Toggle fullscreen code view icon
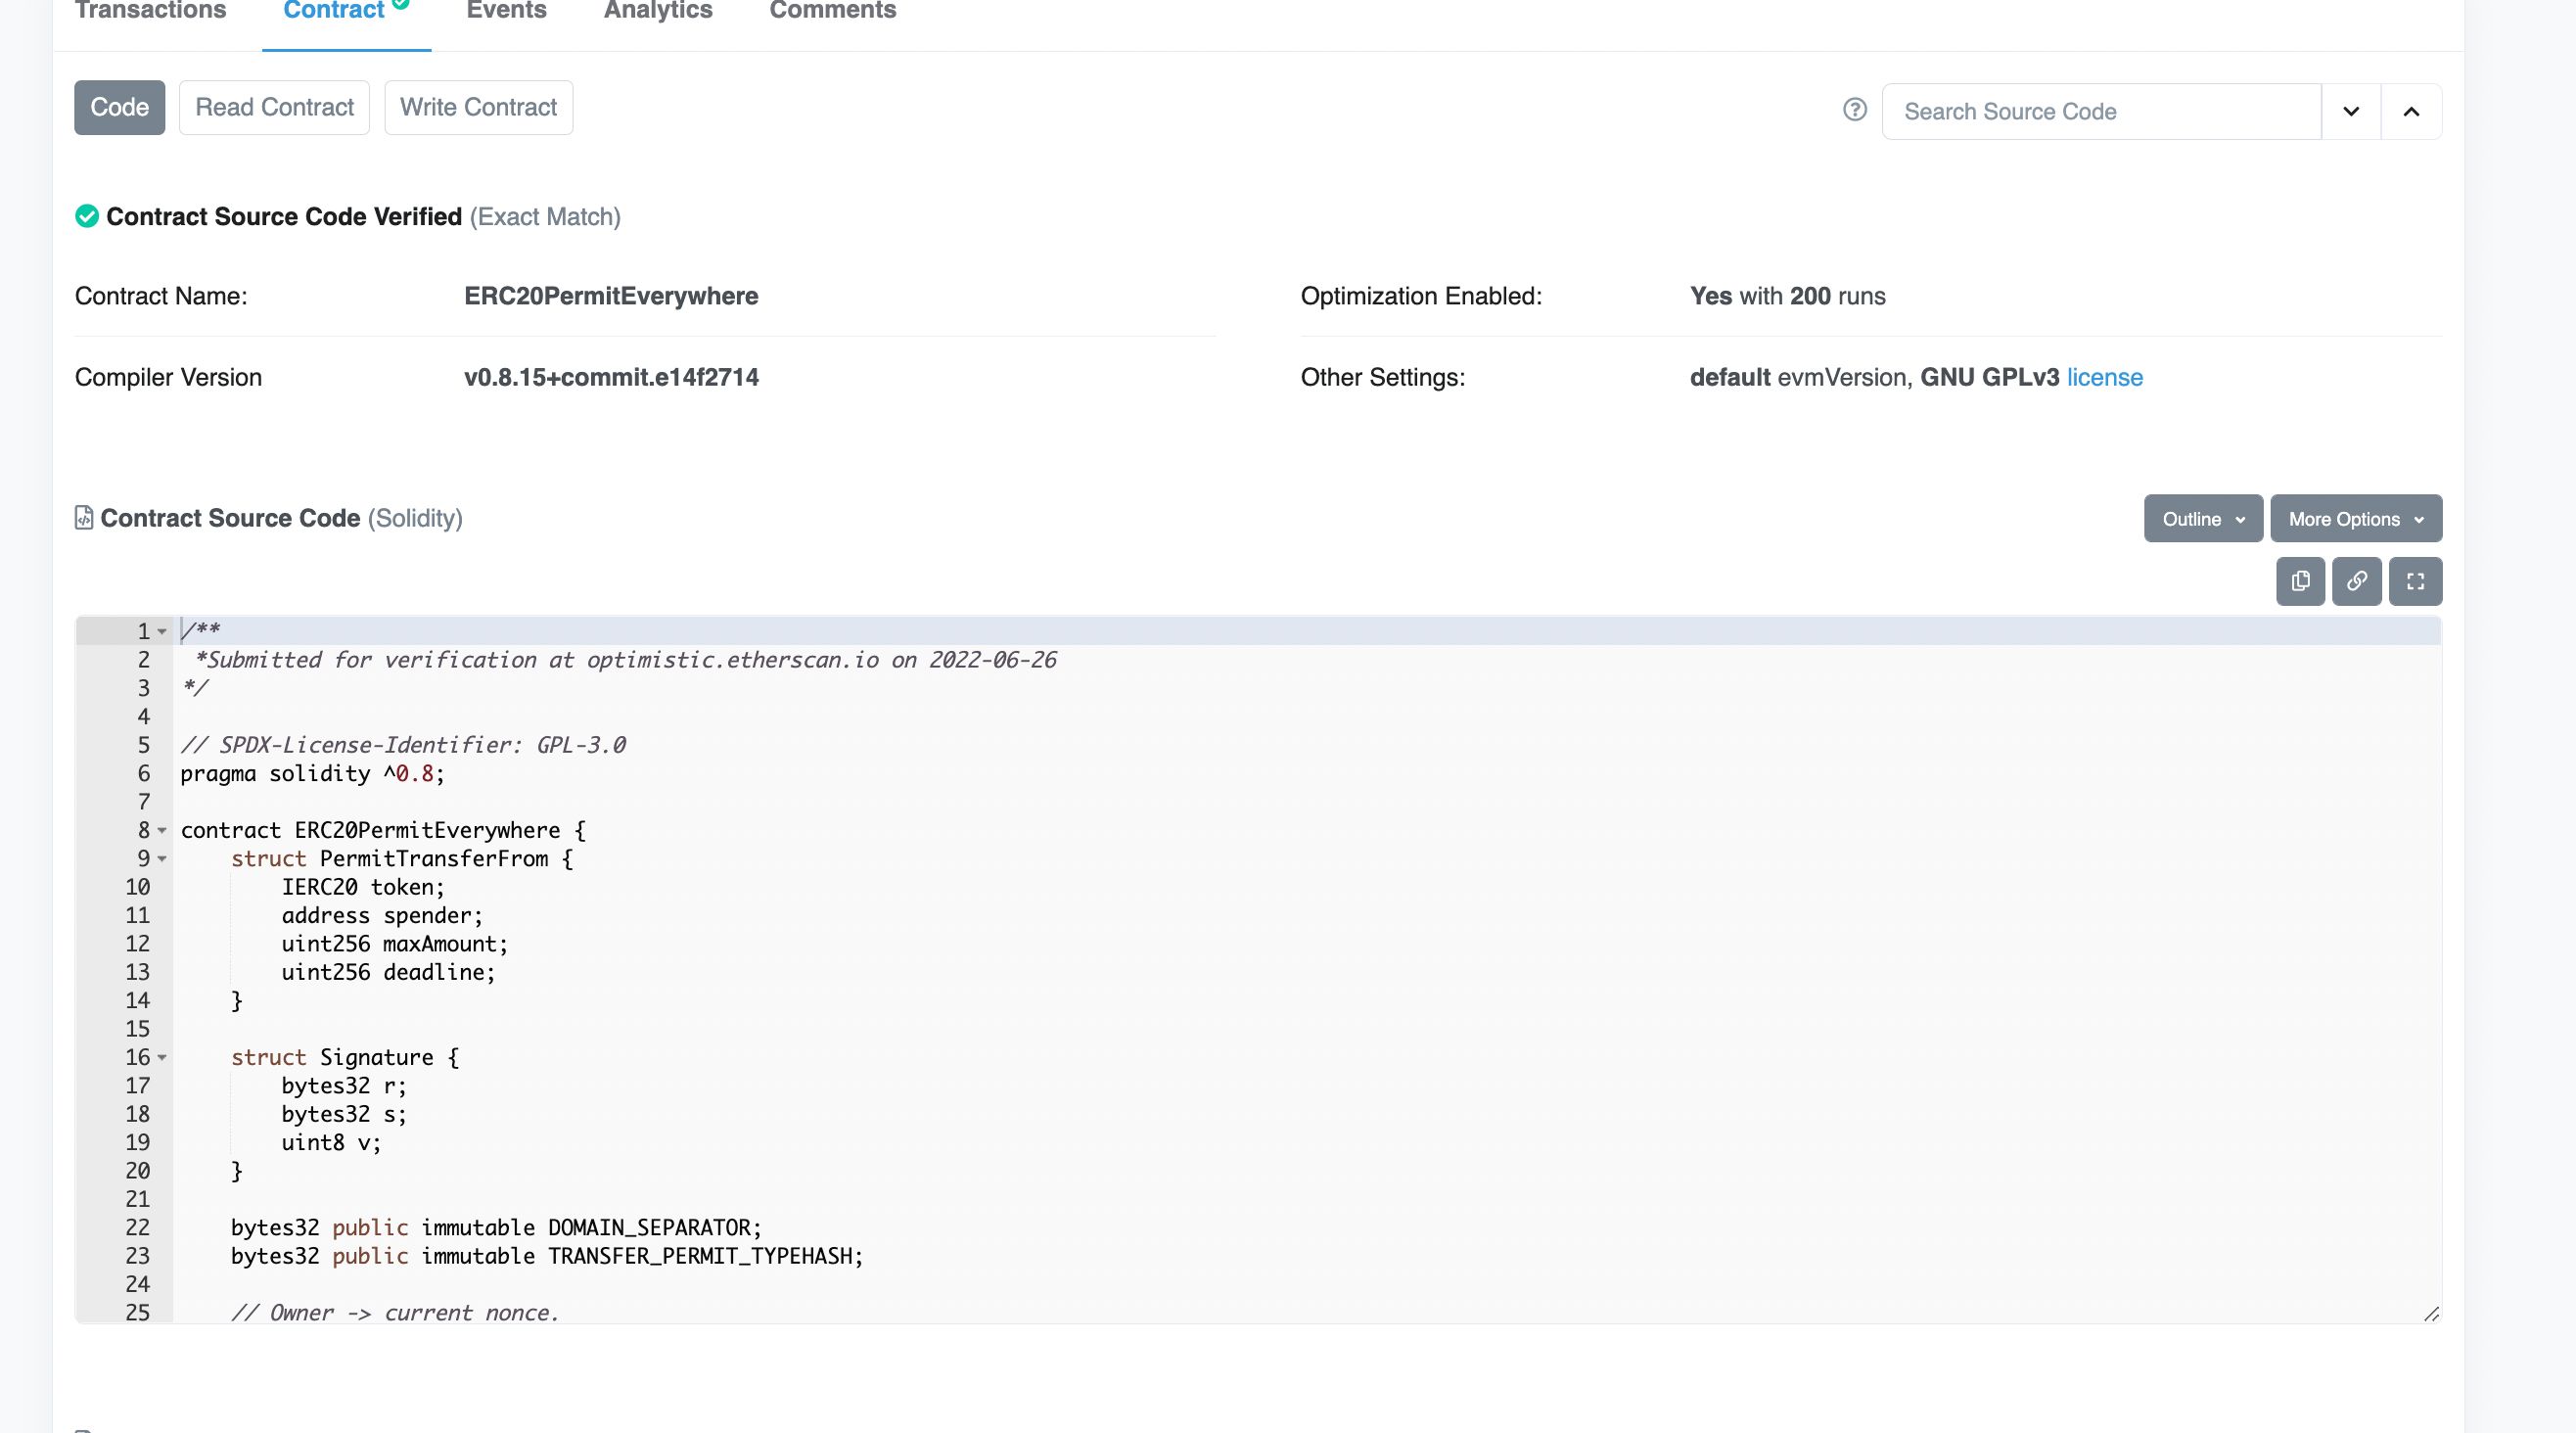Viewport: 2576px width, 1433px height. pos(2415,581)
